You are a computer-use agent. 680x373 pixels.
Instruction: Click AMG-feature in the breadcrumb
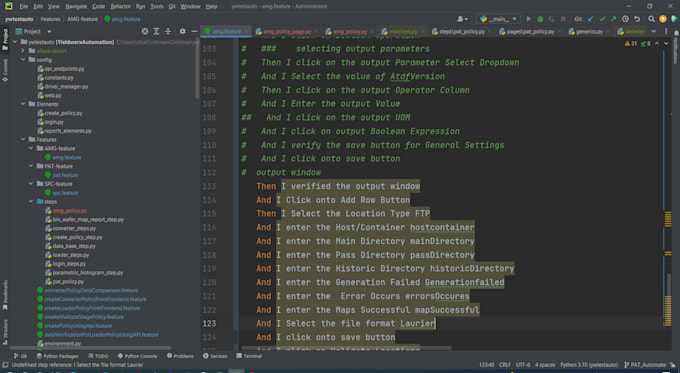(82, 19)
